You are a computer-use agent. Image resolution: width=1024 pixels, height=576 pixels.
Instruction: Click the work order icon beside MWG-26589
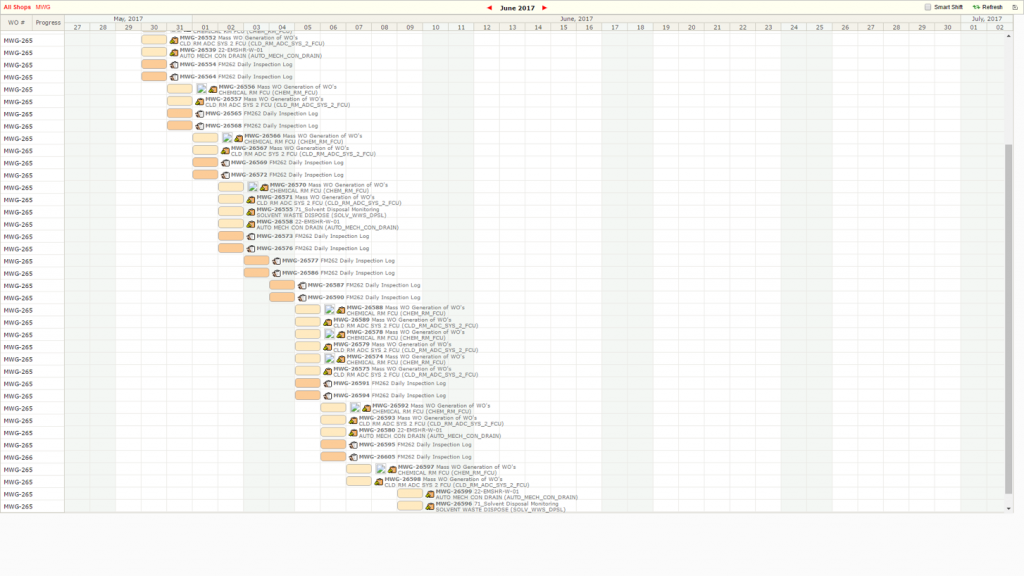[x=328, y=323]
